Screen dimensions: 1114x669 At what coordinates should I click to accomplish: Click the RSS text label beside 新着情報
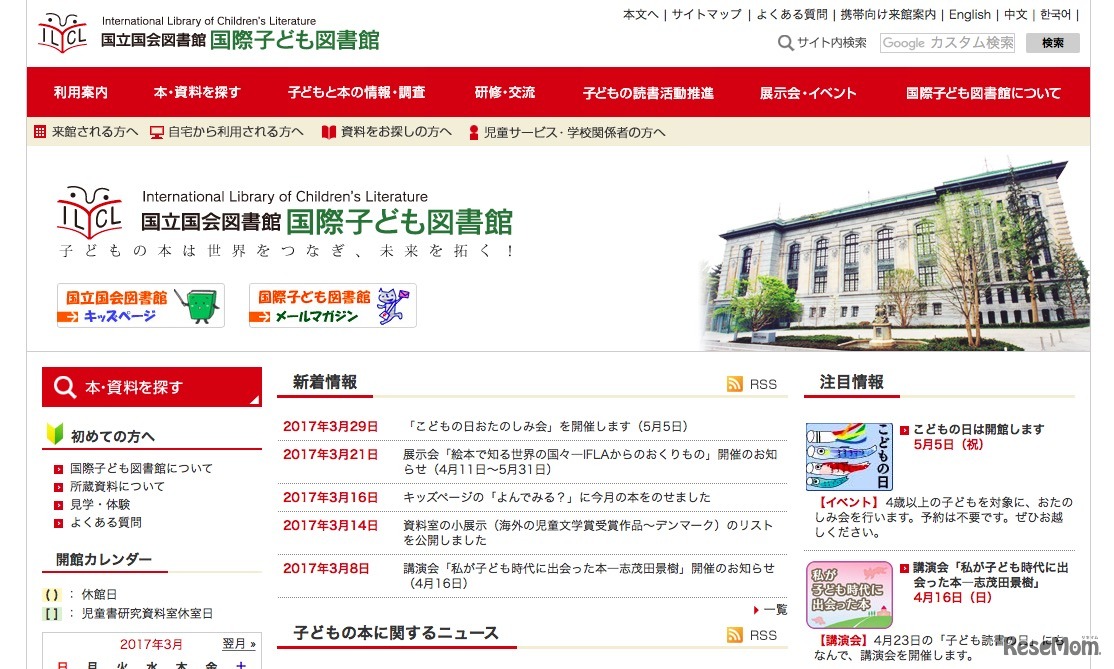coord(763,384)
